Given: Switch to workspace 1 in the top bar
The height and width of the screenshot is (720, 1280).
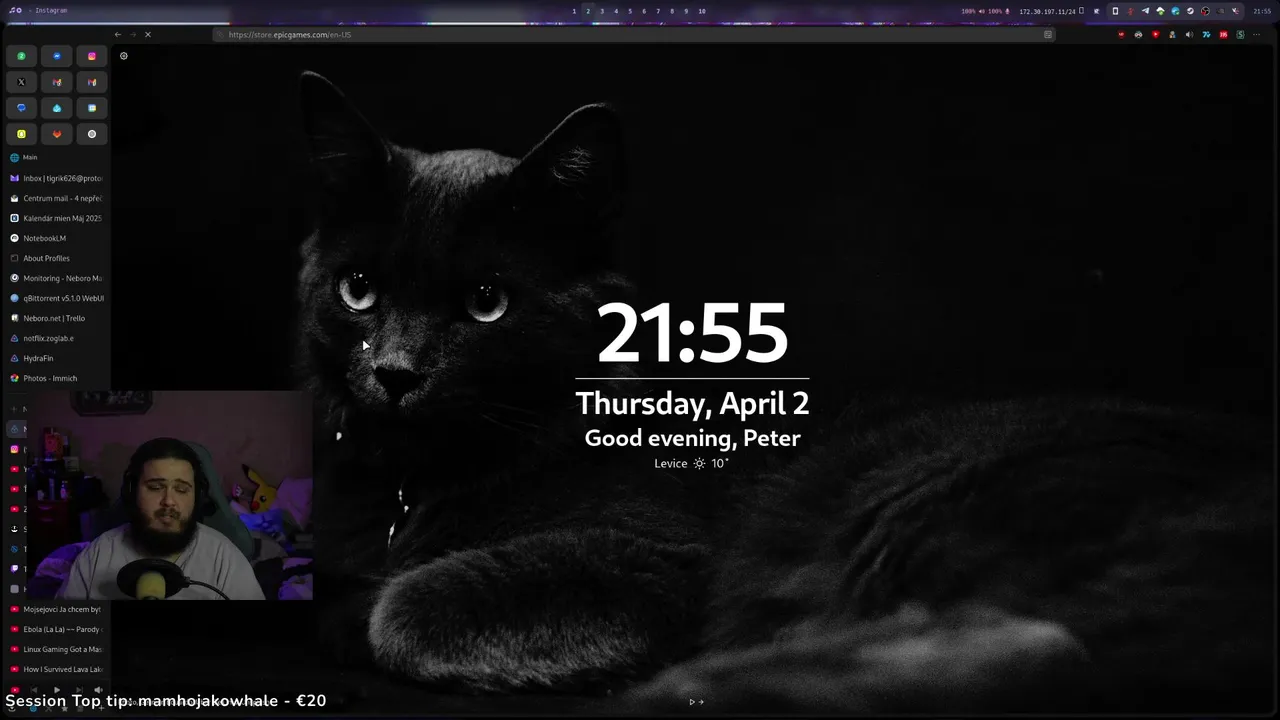Looking at the screenshot, I should click(x=574, y=11).
